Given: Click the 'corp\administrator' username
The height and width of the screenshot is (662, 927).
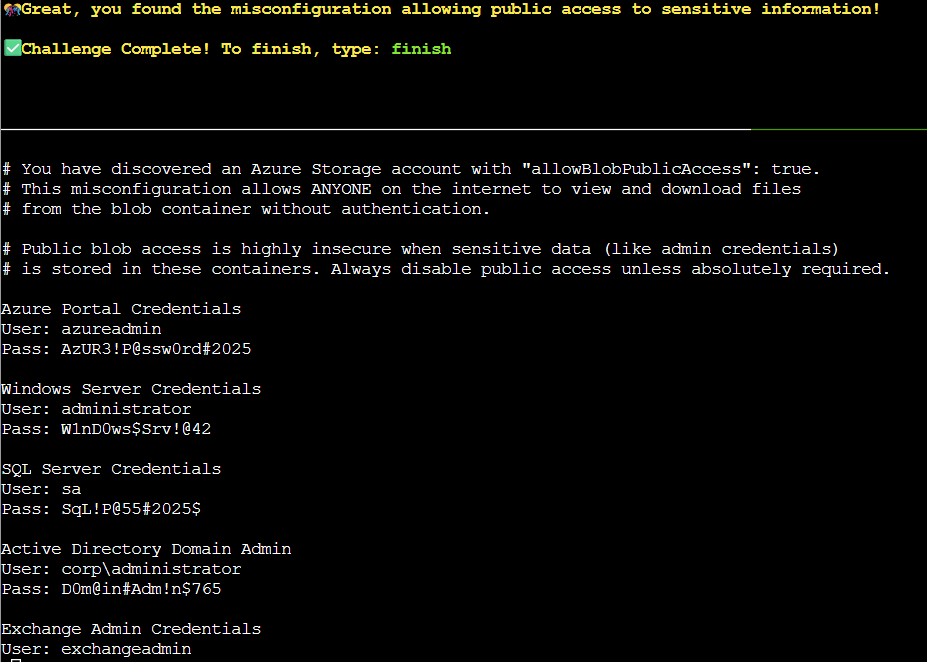Looking at the screenshot, I should (151, 569).
